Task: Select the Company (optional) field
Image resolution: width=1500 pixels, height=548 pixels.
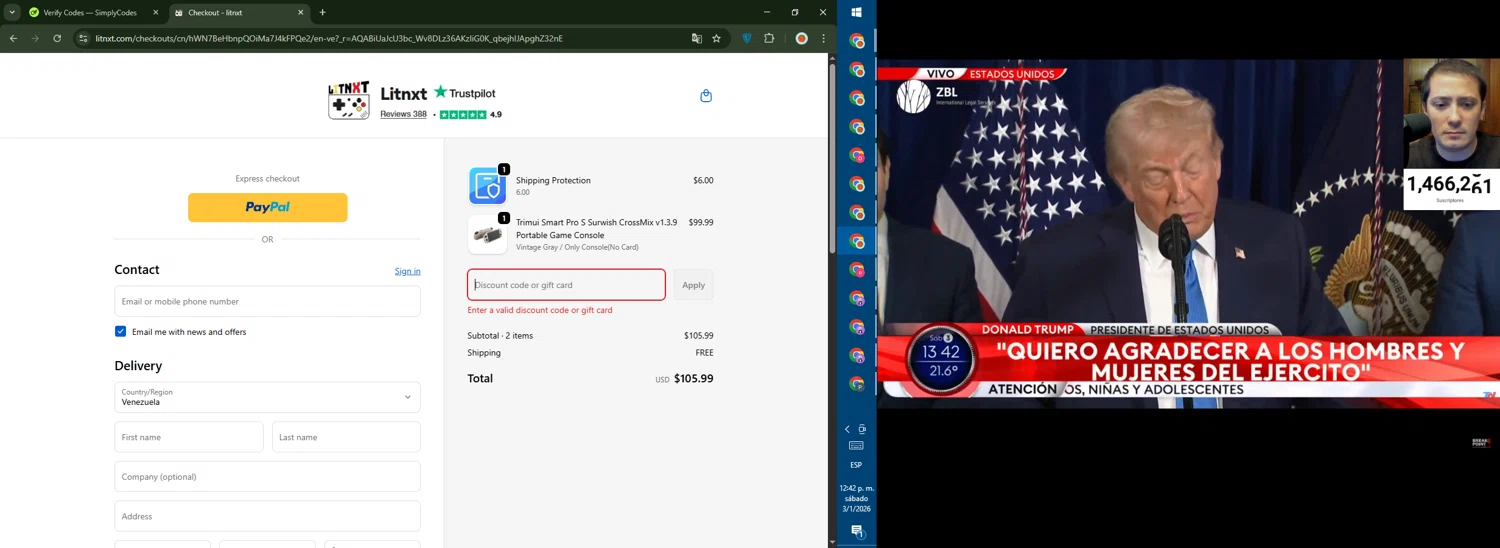Action: point(267,476)
